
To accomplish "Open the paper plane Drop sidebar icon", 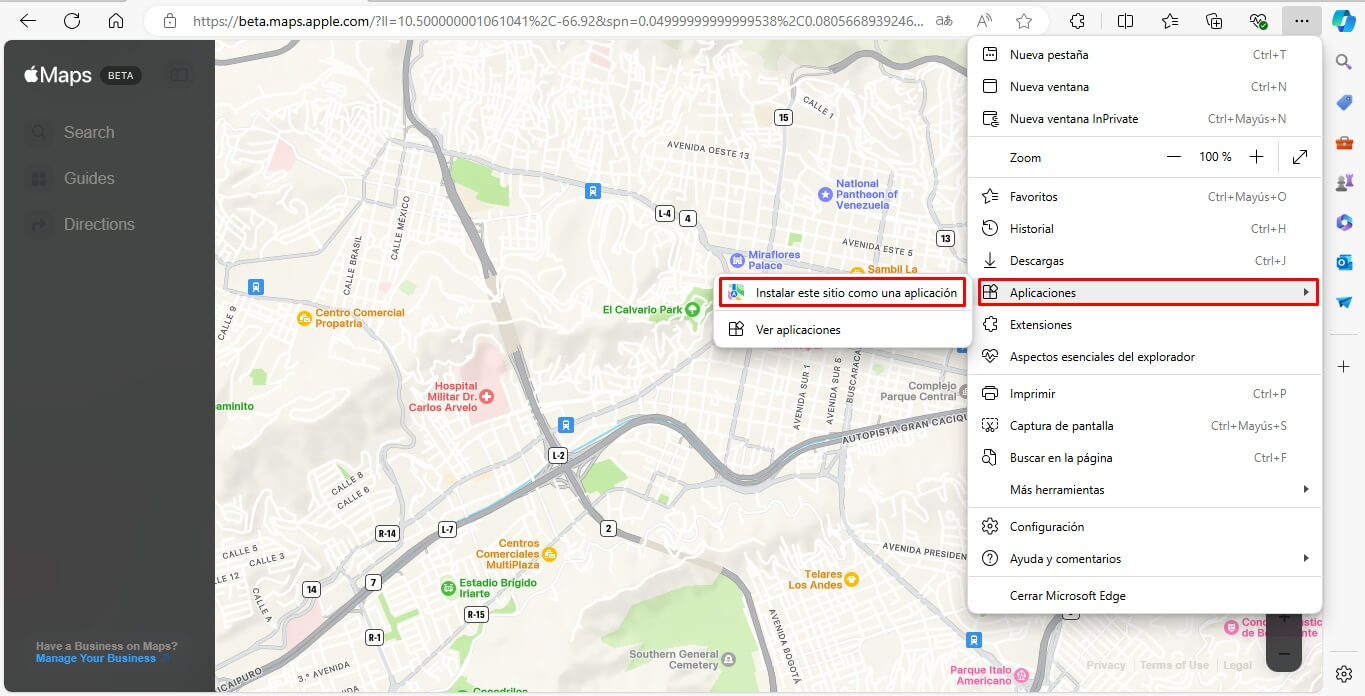I will [1344, 302].
